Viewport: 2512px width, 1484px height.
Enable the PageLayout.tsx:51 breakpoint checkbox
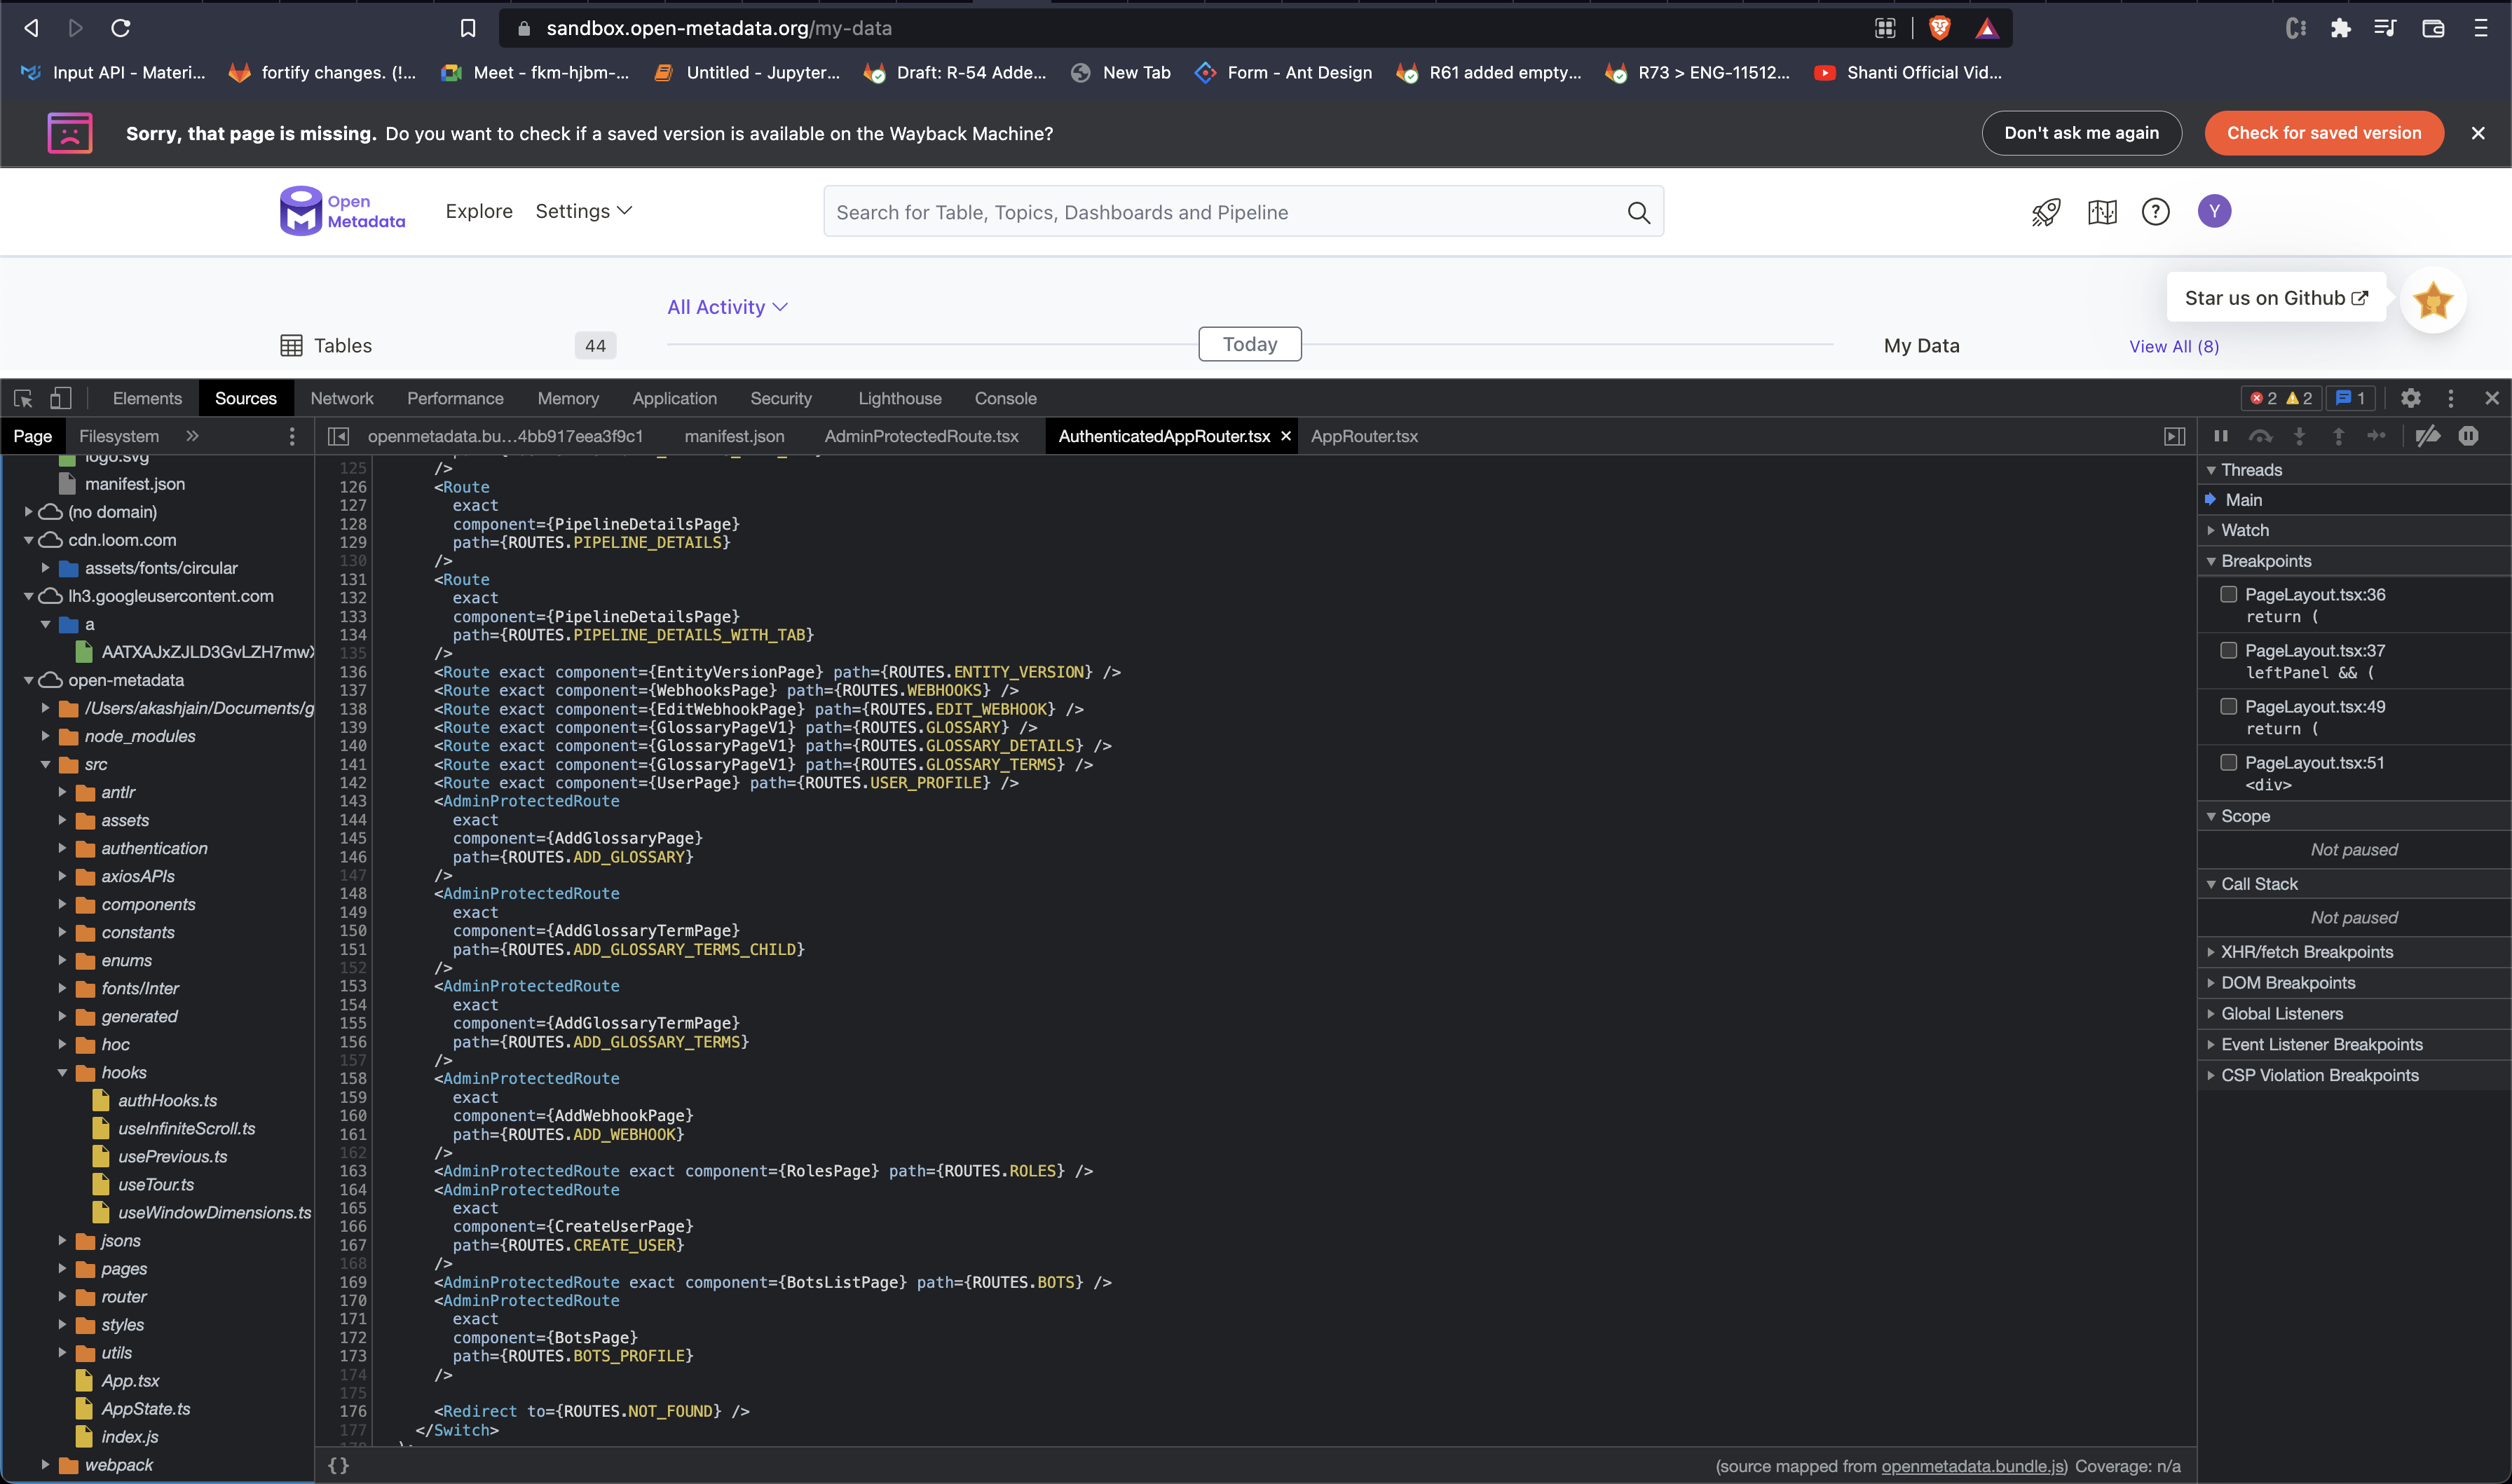click(2229, 762)
